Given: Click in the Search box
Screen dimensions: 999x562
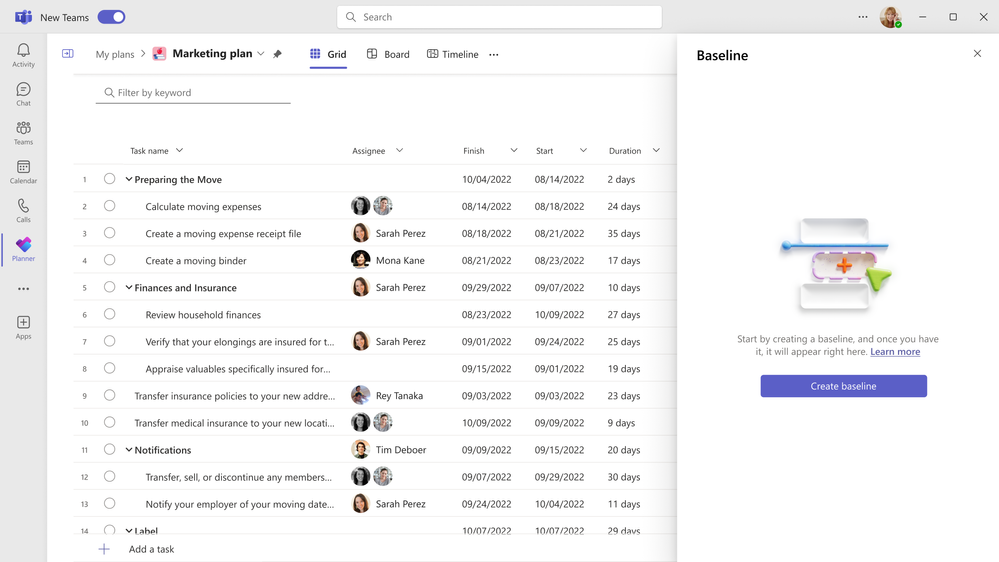Looking at the screenshot, I should pyautogui.click(x=500, y=17).
